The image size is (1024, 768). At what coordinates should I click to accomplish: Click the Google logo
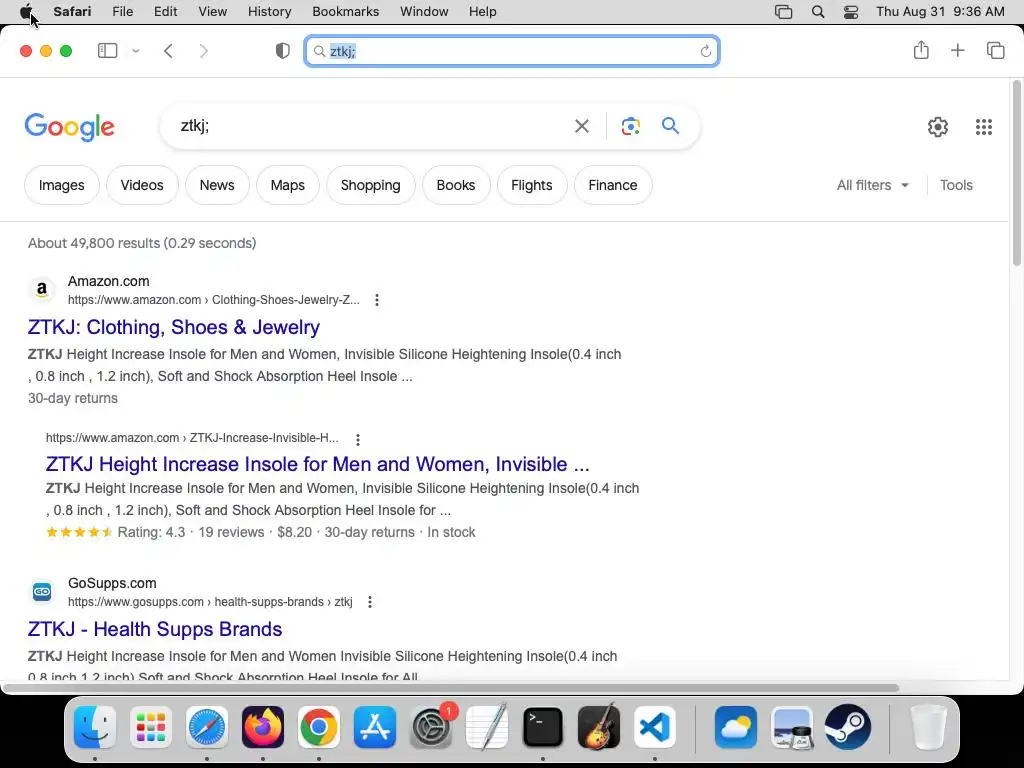point(69,127)
